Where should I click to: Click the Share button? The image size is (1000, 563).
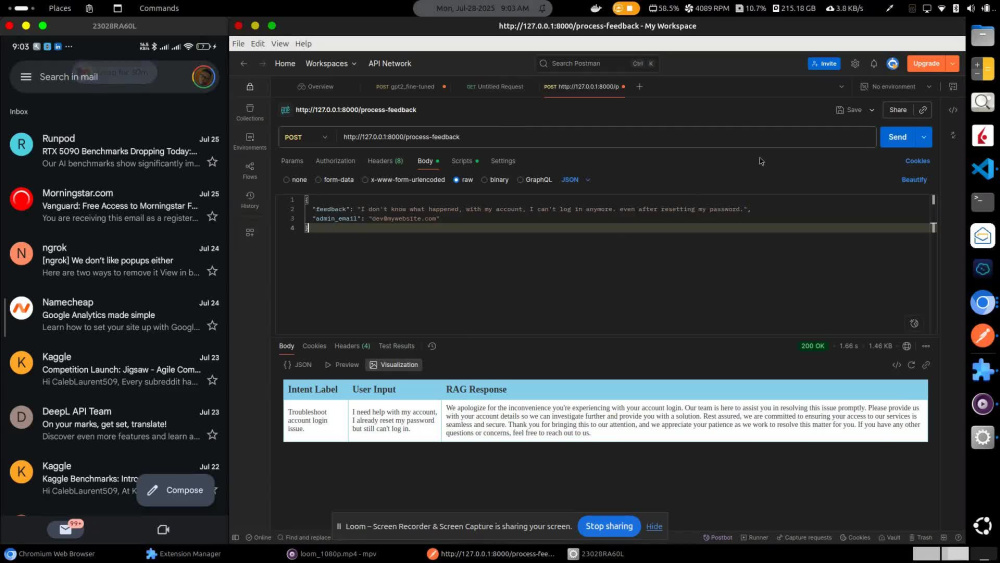point(898,110)
